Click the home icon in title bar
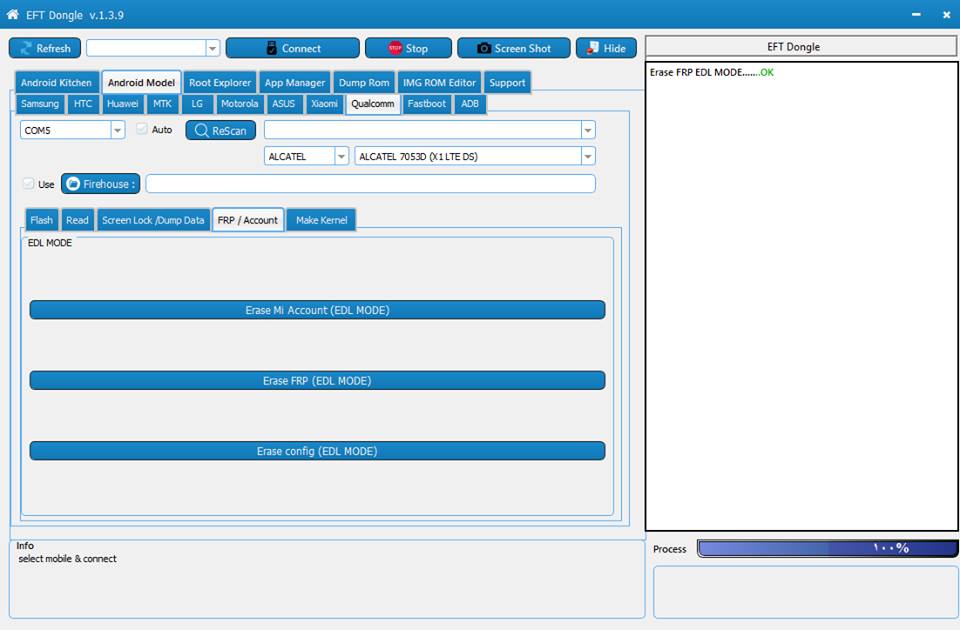Screen dimensions: 960x630 pos(12,14)
